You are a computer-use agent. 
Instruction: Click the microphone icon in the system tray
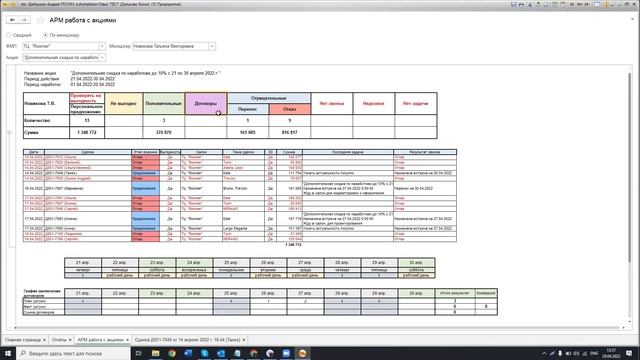coord(560,353)
